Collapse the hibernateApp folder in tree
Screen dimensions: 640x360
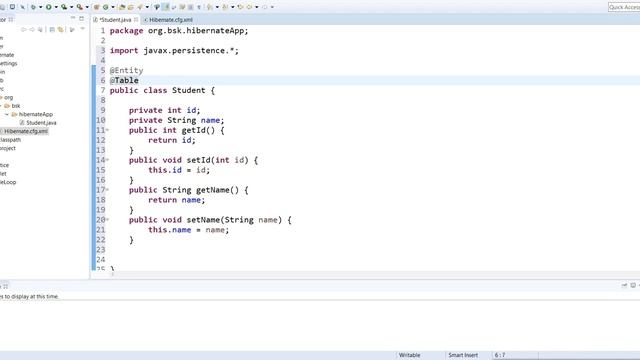(x=7, y=114)
